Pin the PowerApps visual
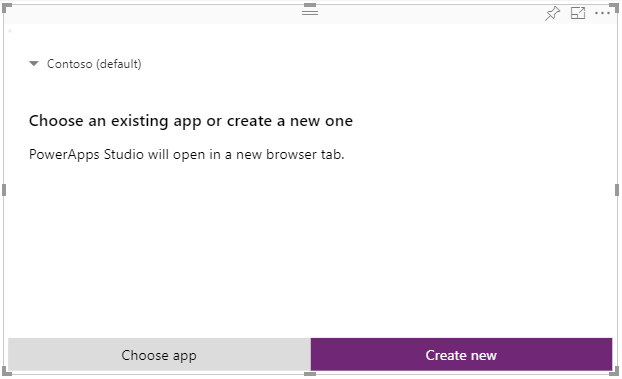This screenshot has height=379, width=622. point(552,13)
